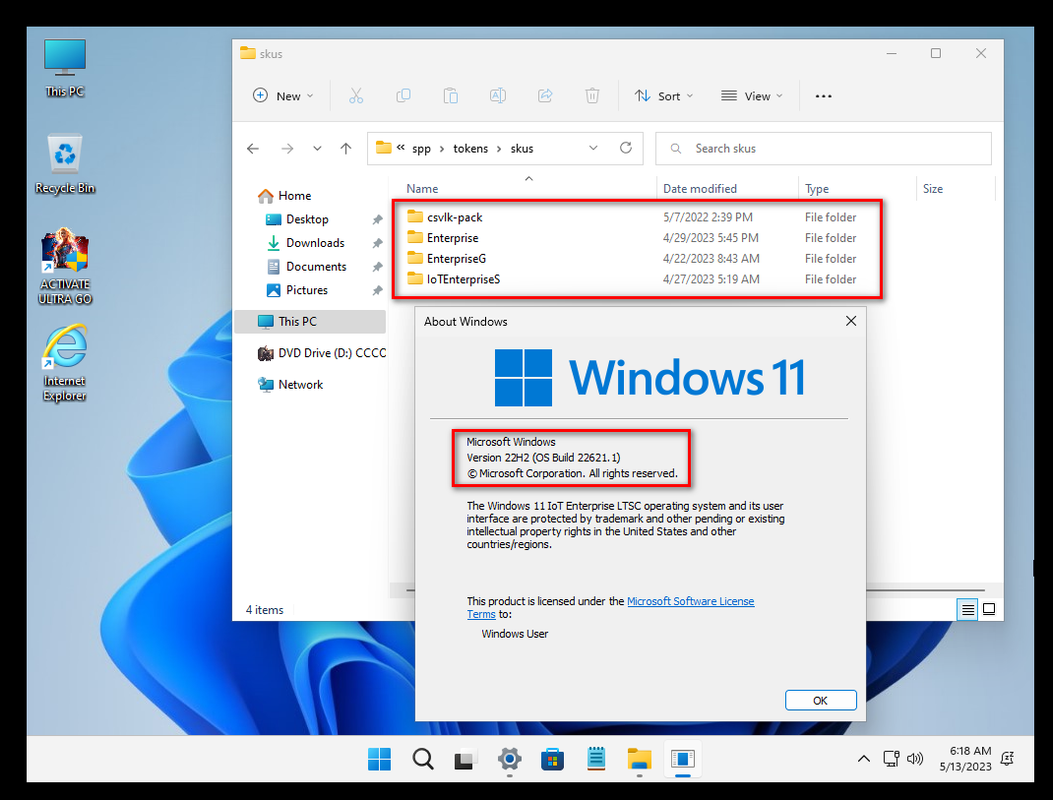
Task: Open DVD Drive (D:) in navigation pane
Action: click(x=322, y=353)
